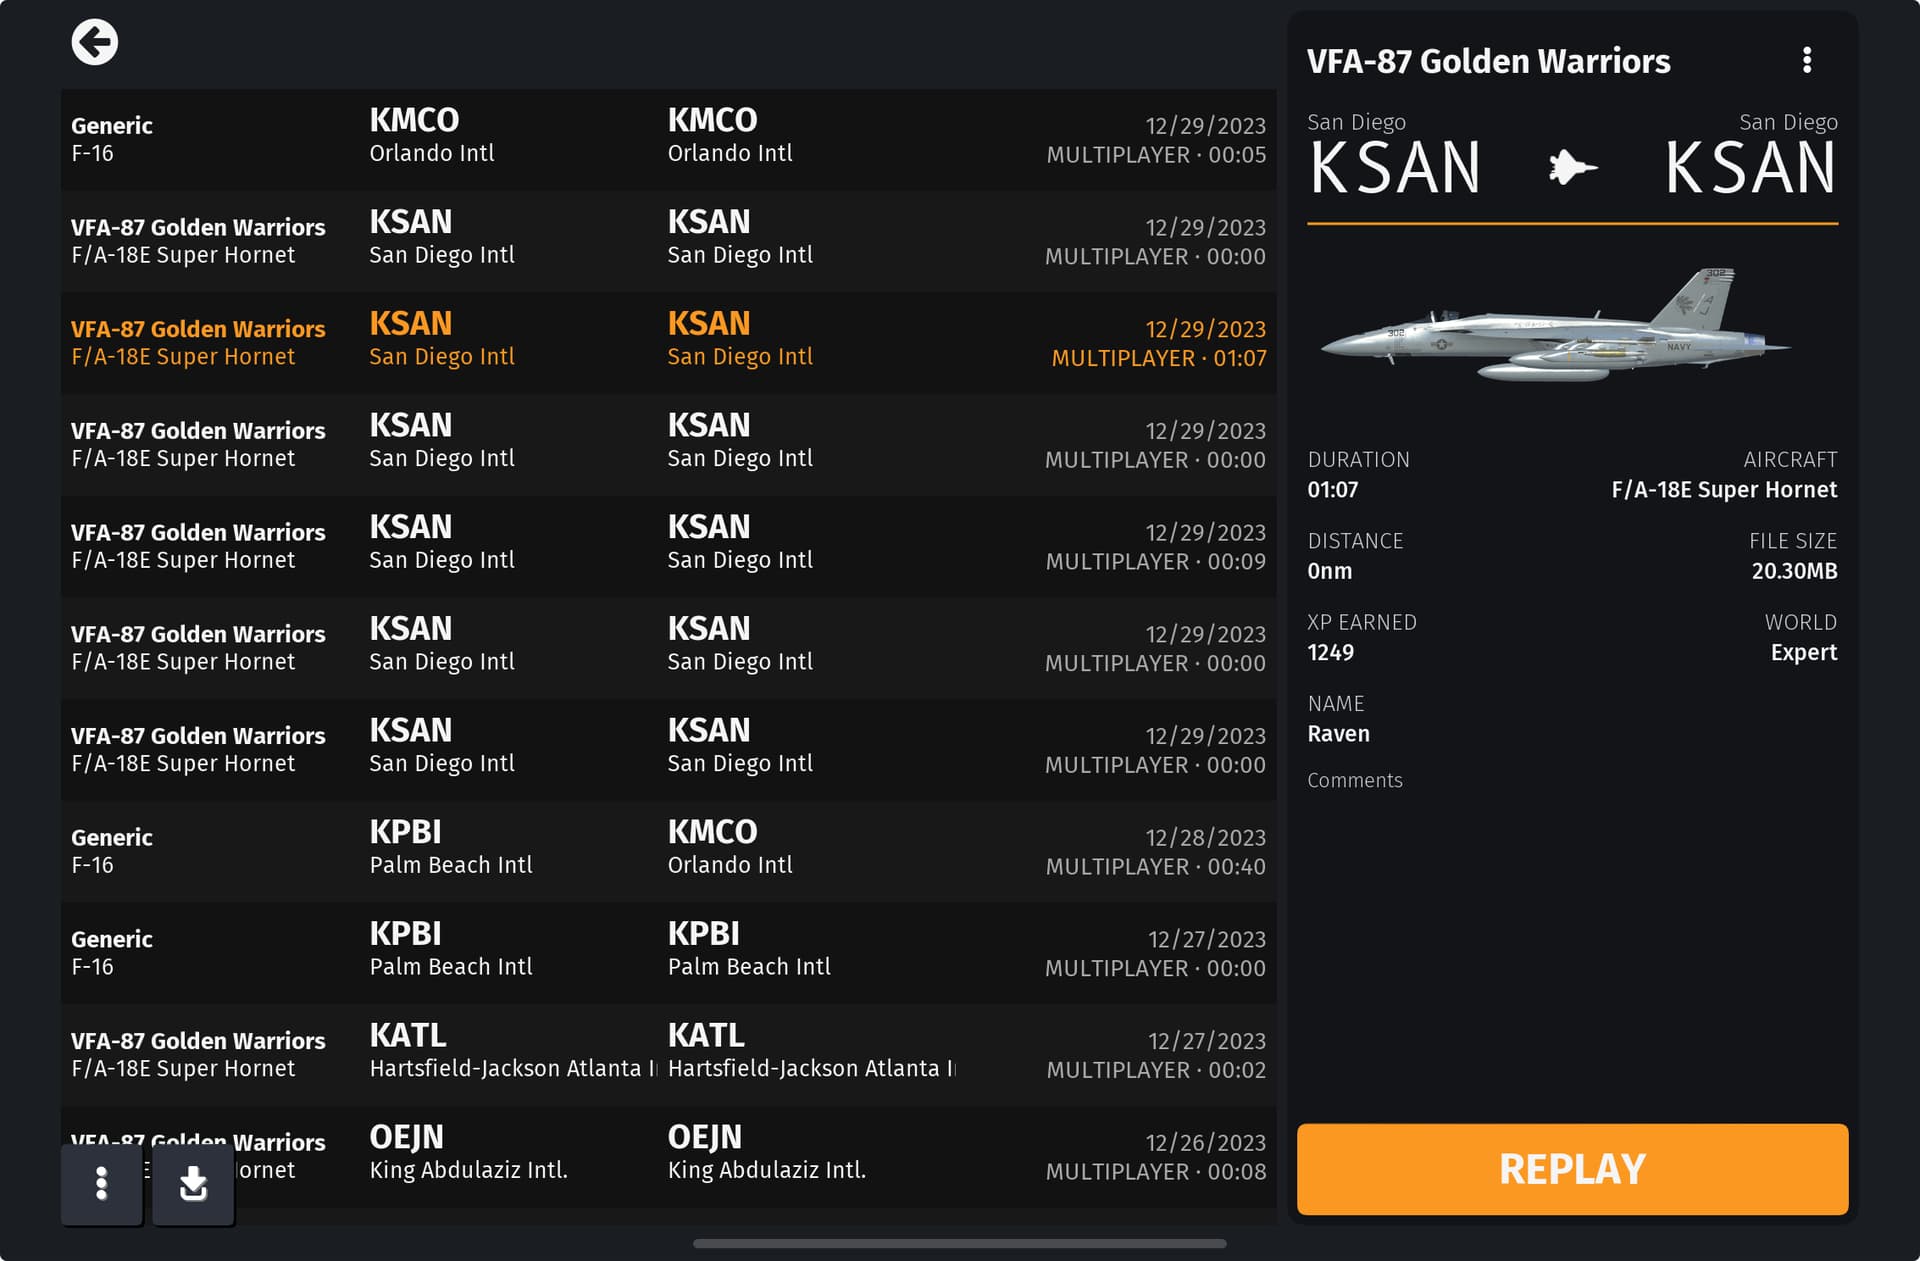Click the download import icon button
Image resolution: width=1920 pixels, height=1261 pixels.
pos(193,1183)
